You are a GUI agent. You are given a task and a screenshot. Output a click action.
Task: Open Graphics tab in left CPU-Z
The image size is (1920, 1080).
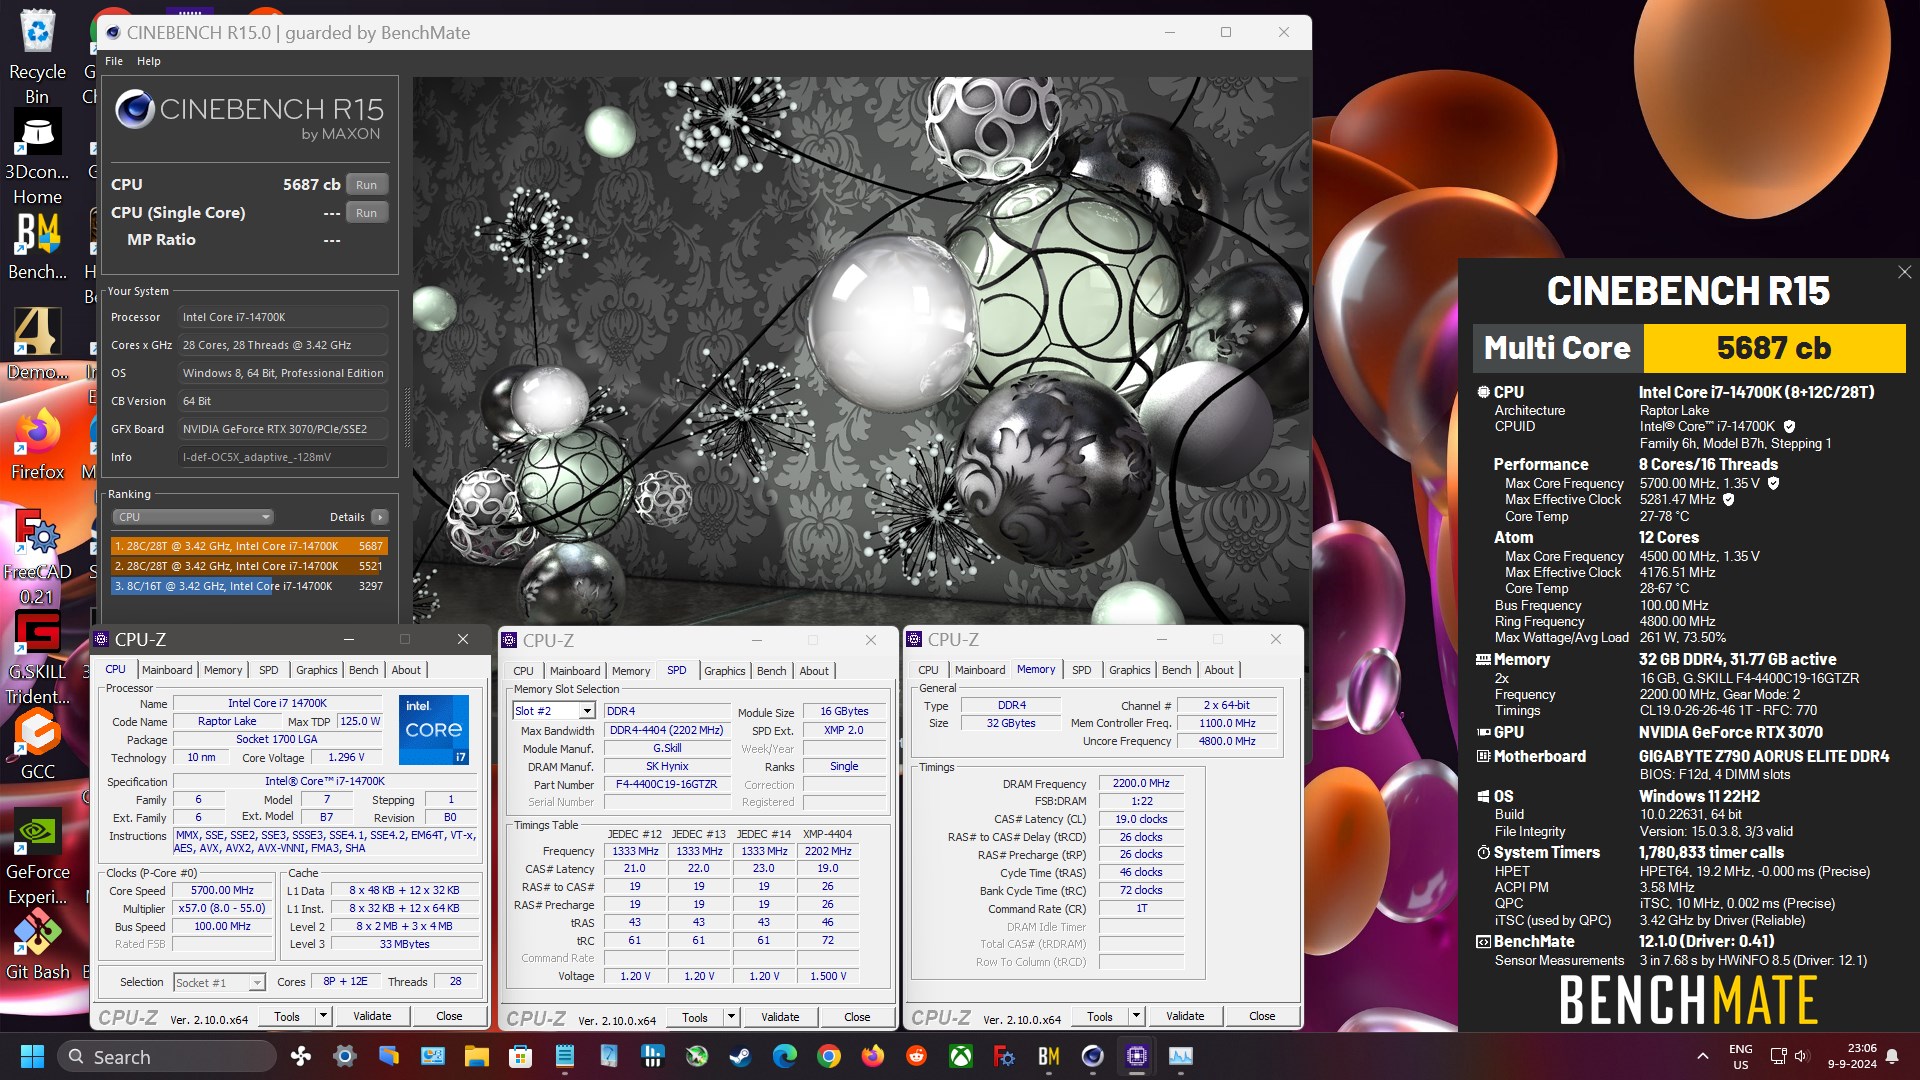[316, 670]
